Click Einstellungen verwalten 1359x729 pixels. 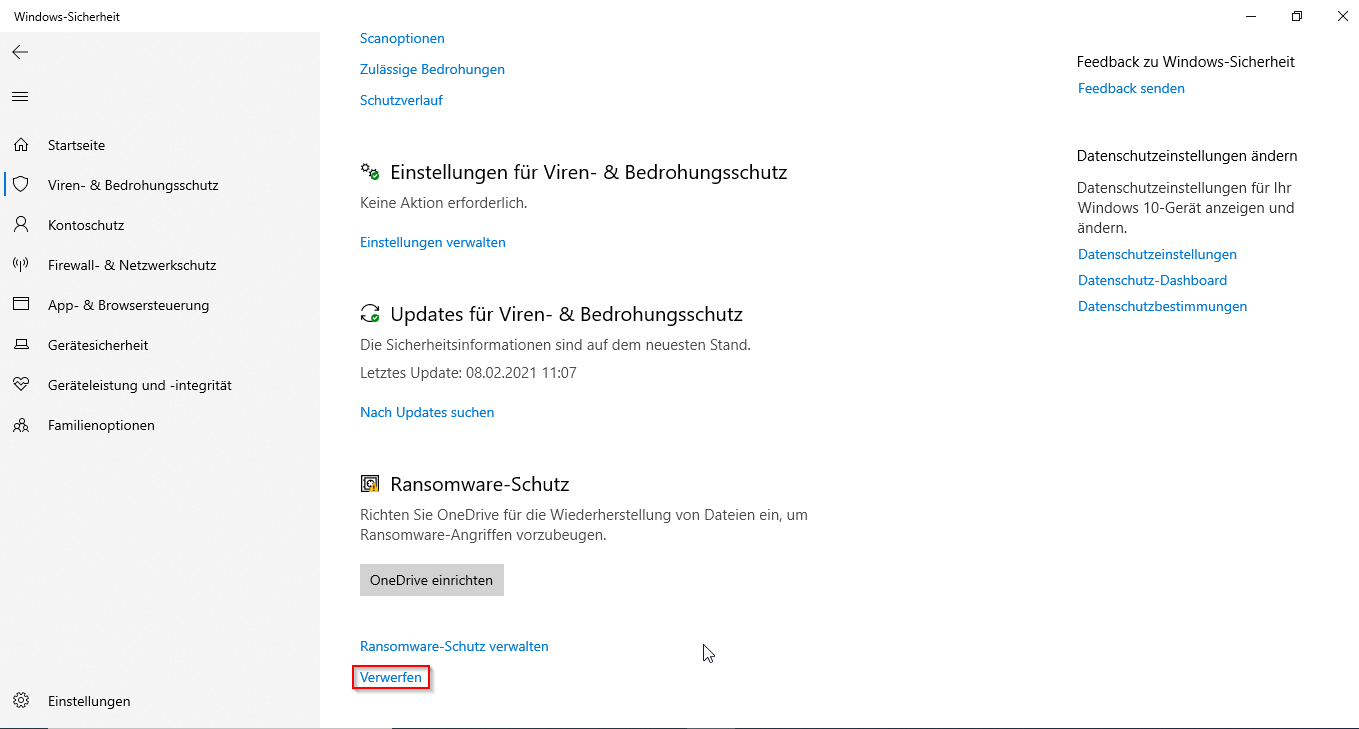click(x=433, y=242)
